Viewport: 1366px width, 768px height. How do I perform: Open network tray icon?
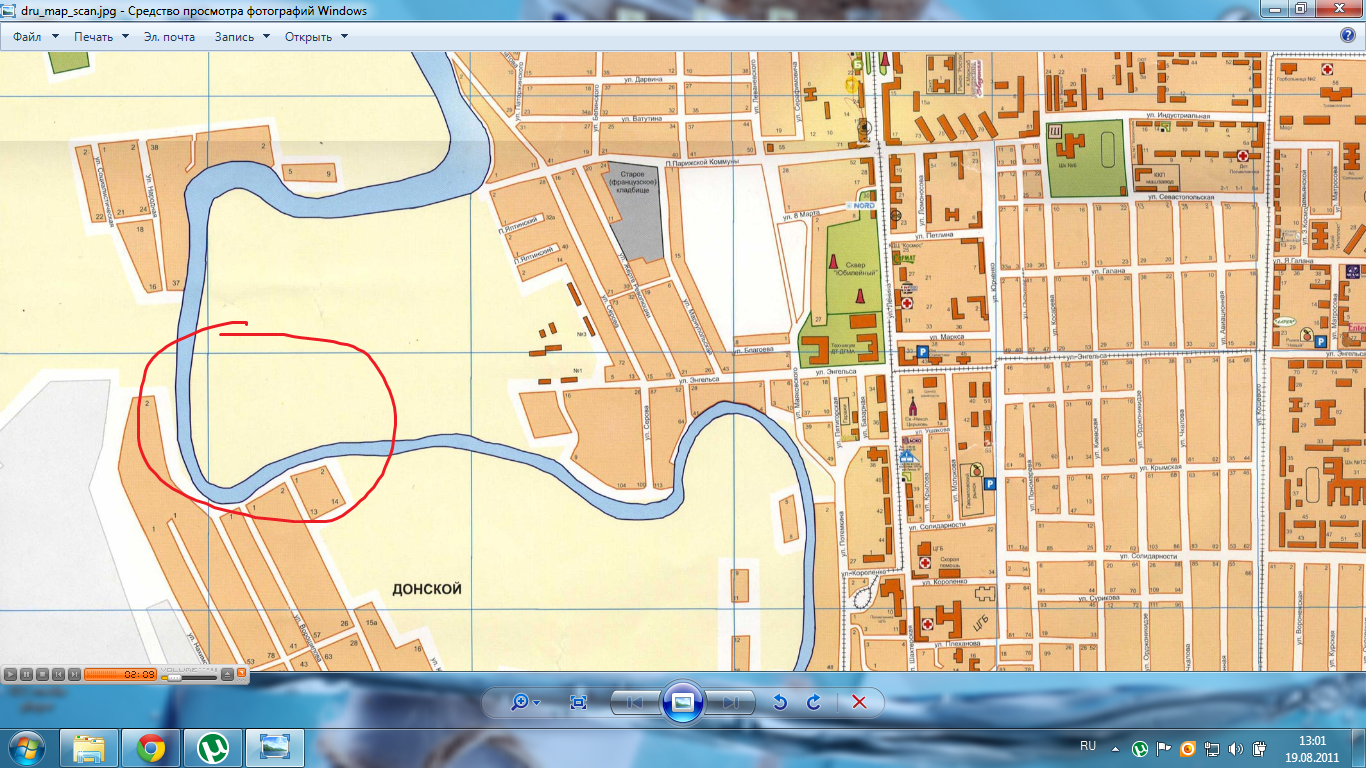click(1212, 748)
